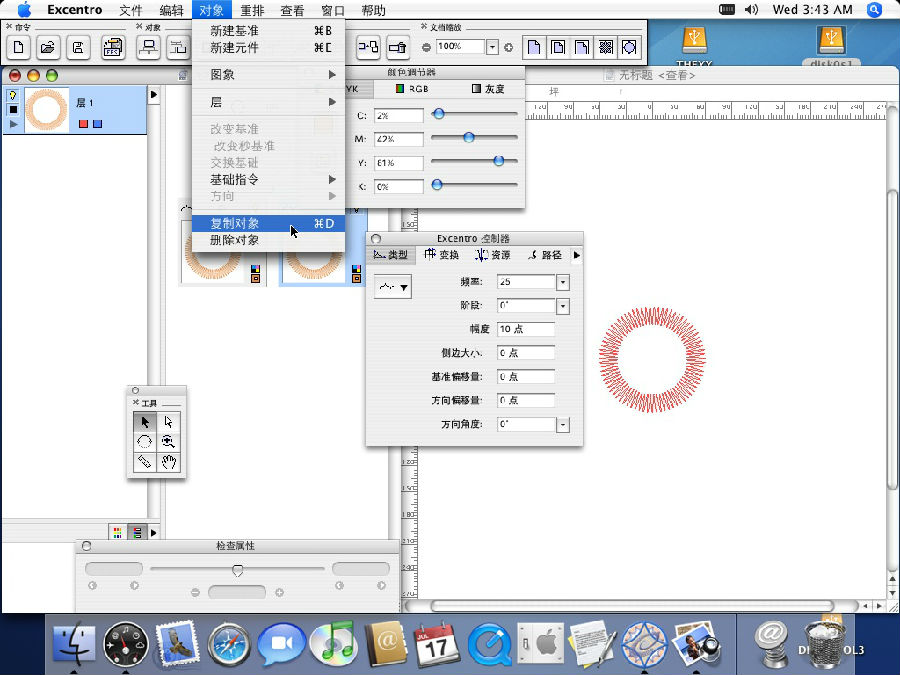Select the hand pan tool
Image resolution: width=900 pixels, height=675 pixels.
coord(169,462)
